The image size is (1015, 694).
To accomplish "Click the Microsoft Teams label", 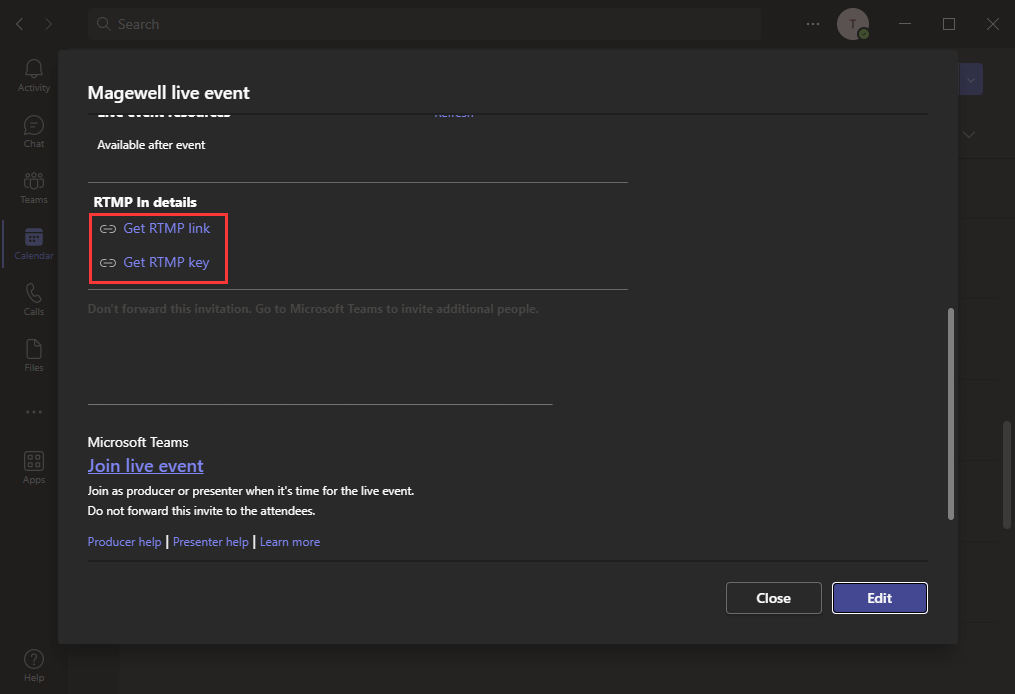I will click(x=138, y=442).
